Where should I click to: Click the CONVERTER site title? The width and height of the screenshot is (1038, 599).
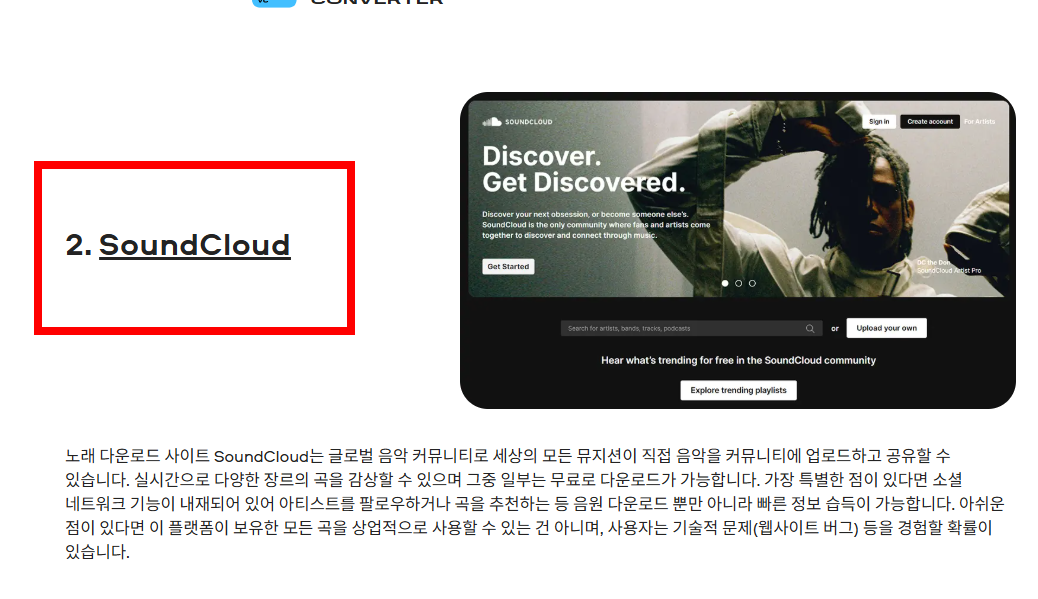(x=375, y=3)
